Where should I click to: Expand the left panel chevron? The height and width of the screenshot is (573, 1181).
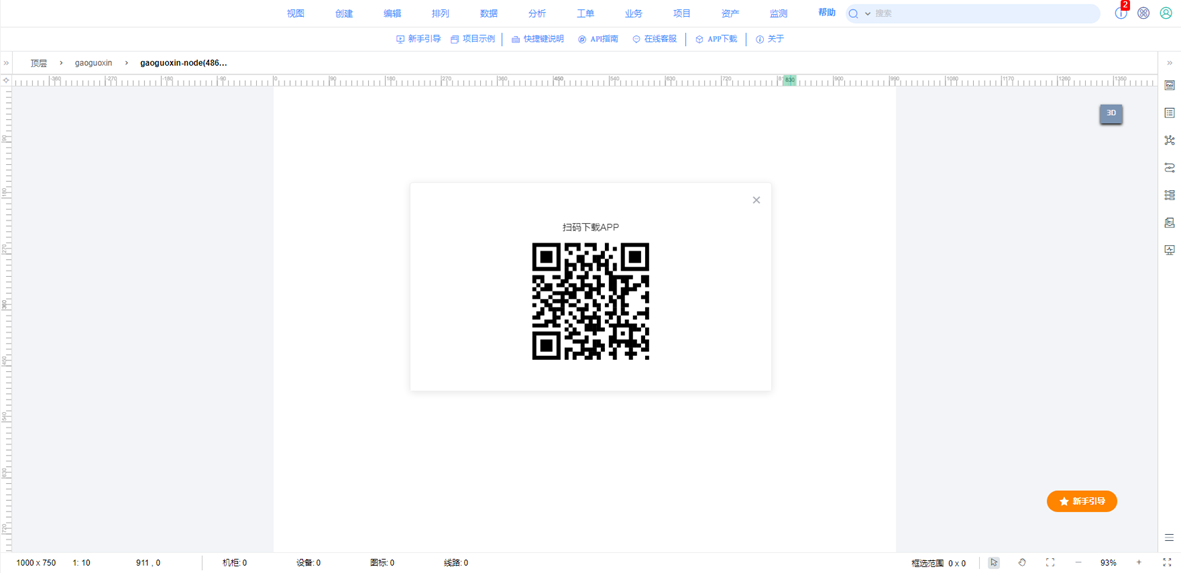tap(6, 63)
